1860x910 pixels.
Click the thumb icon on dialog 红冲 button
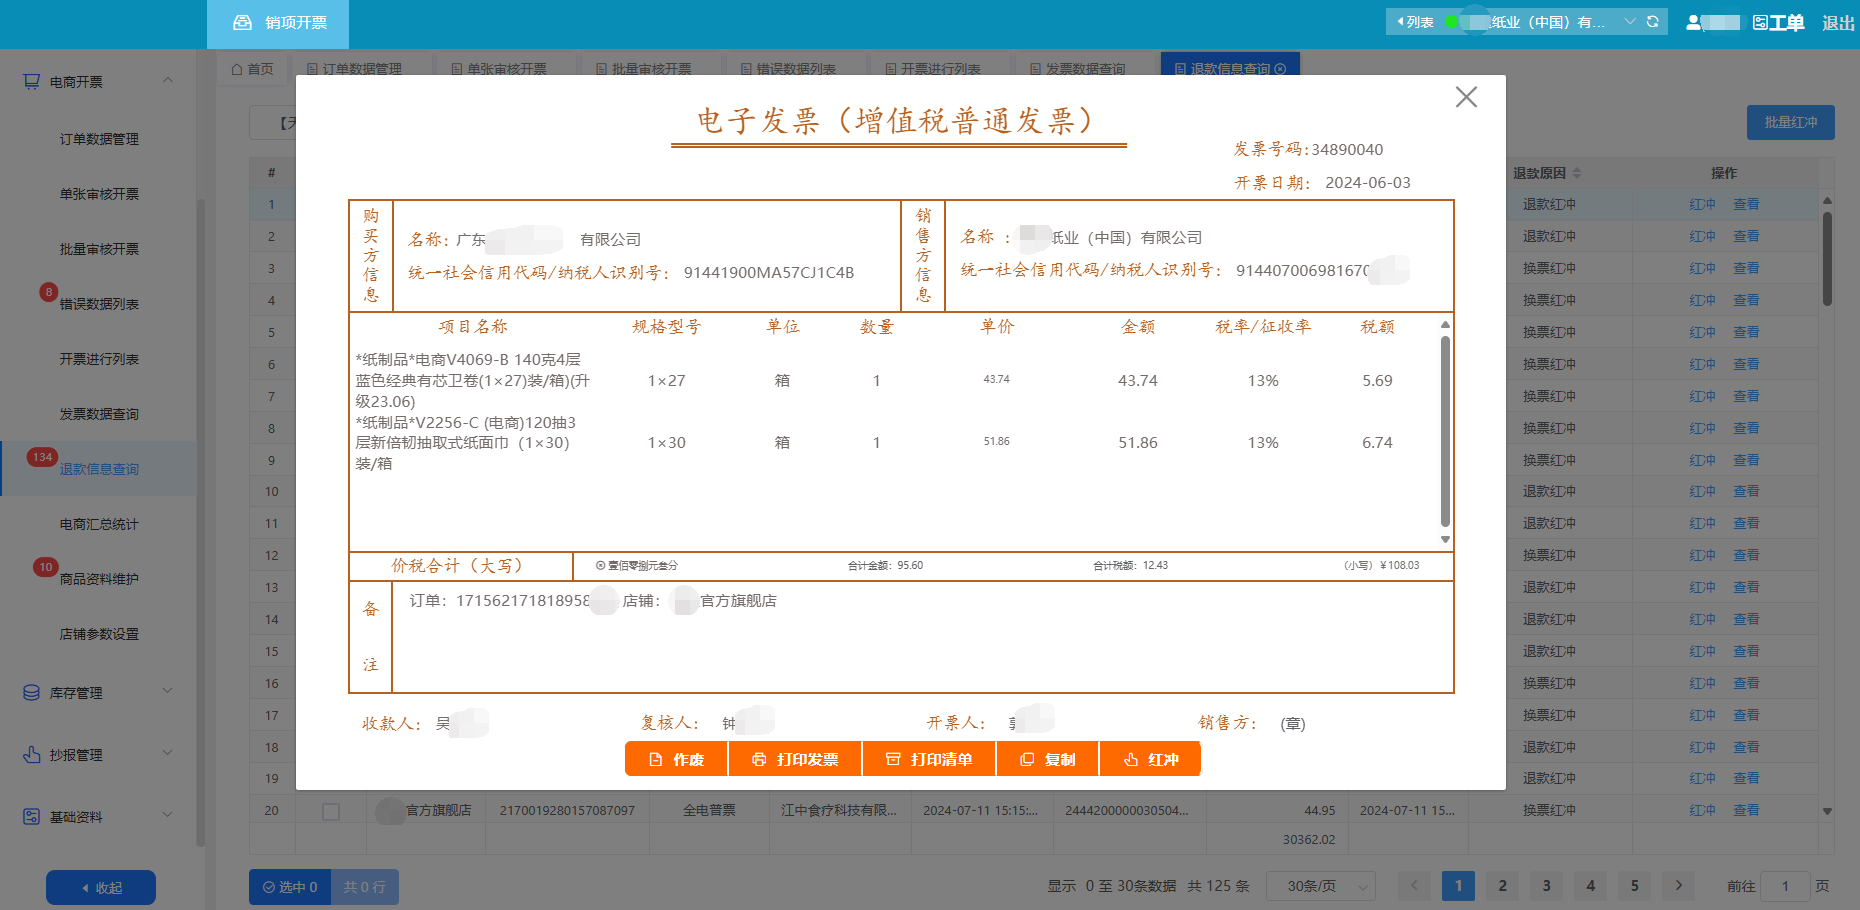[1131, 760]
